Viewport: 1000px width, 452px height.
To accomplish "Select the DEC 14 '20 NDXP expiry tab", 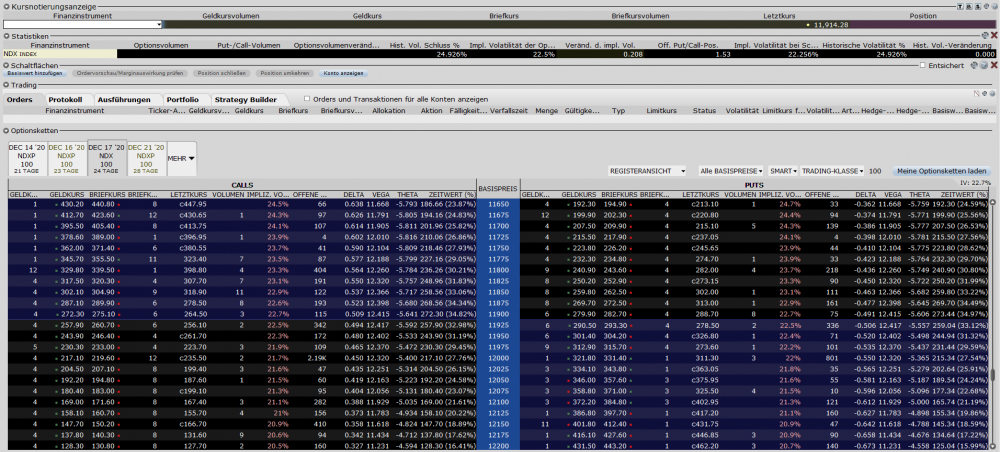I will point(26,158).
